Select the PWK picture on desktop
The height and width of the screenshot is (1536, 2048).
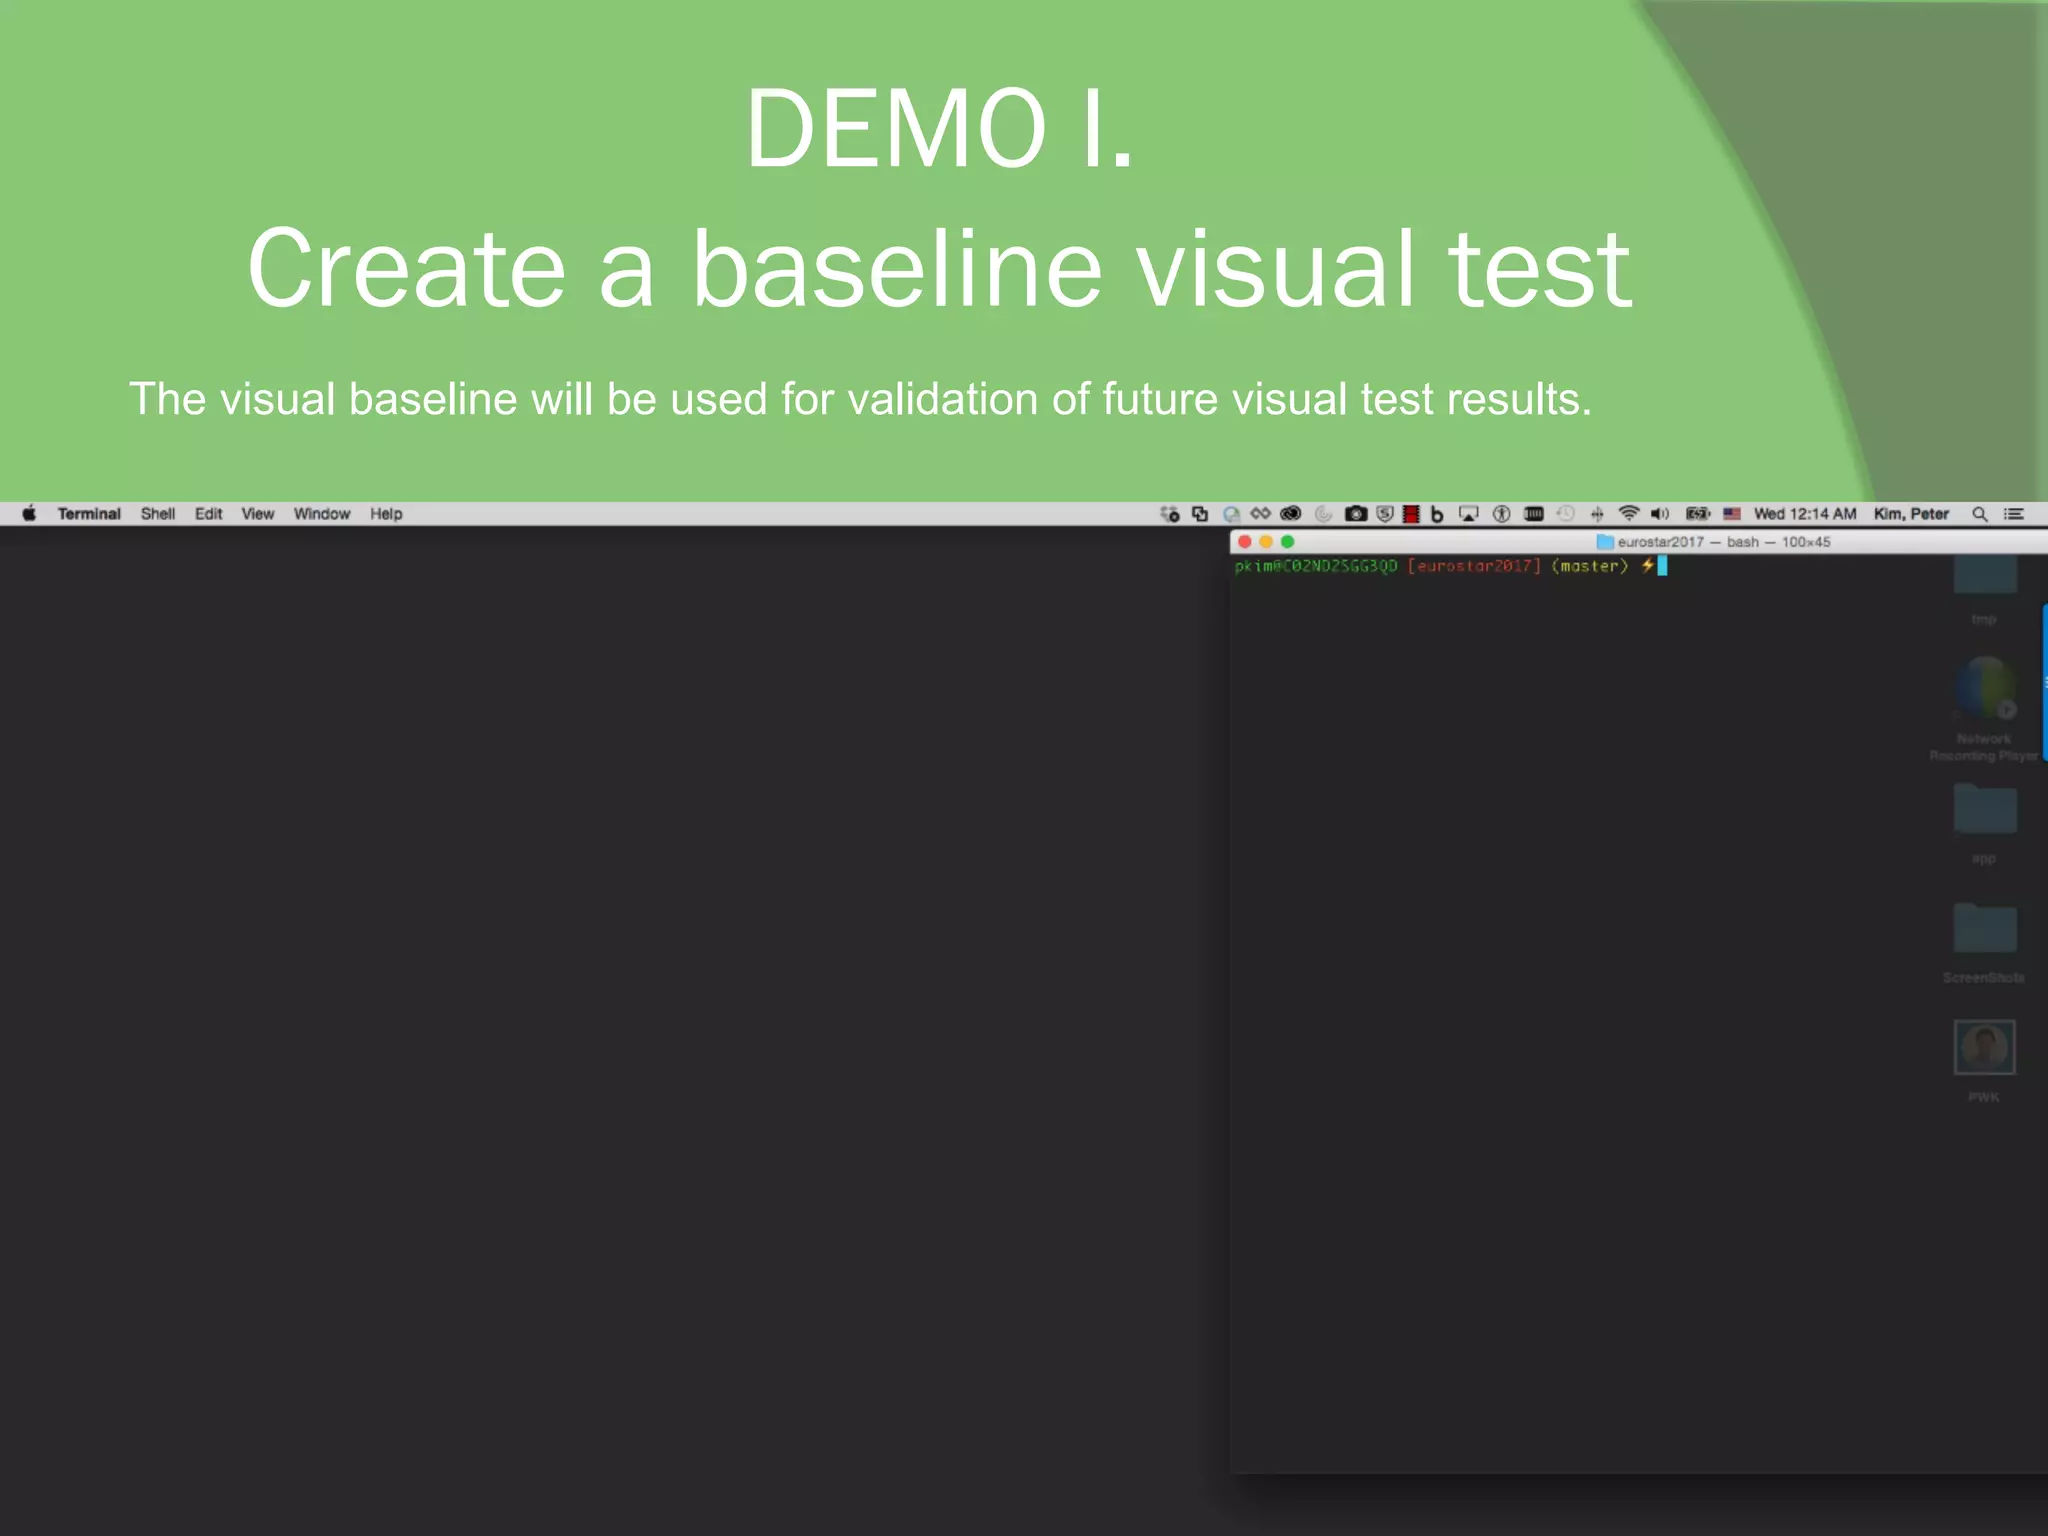[x=1985, y=1061]
